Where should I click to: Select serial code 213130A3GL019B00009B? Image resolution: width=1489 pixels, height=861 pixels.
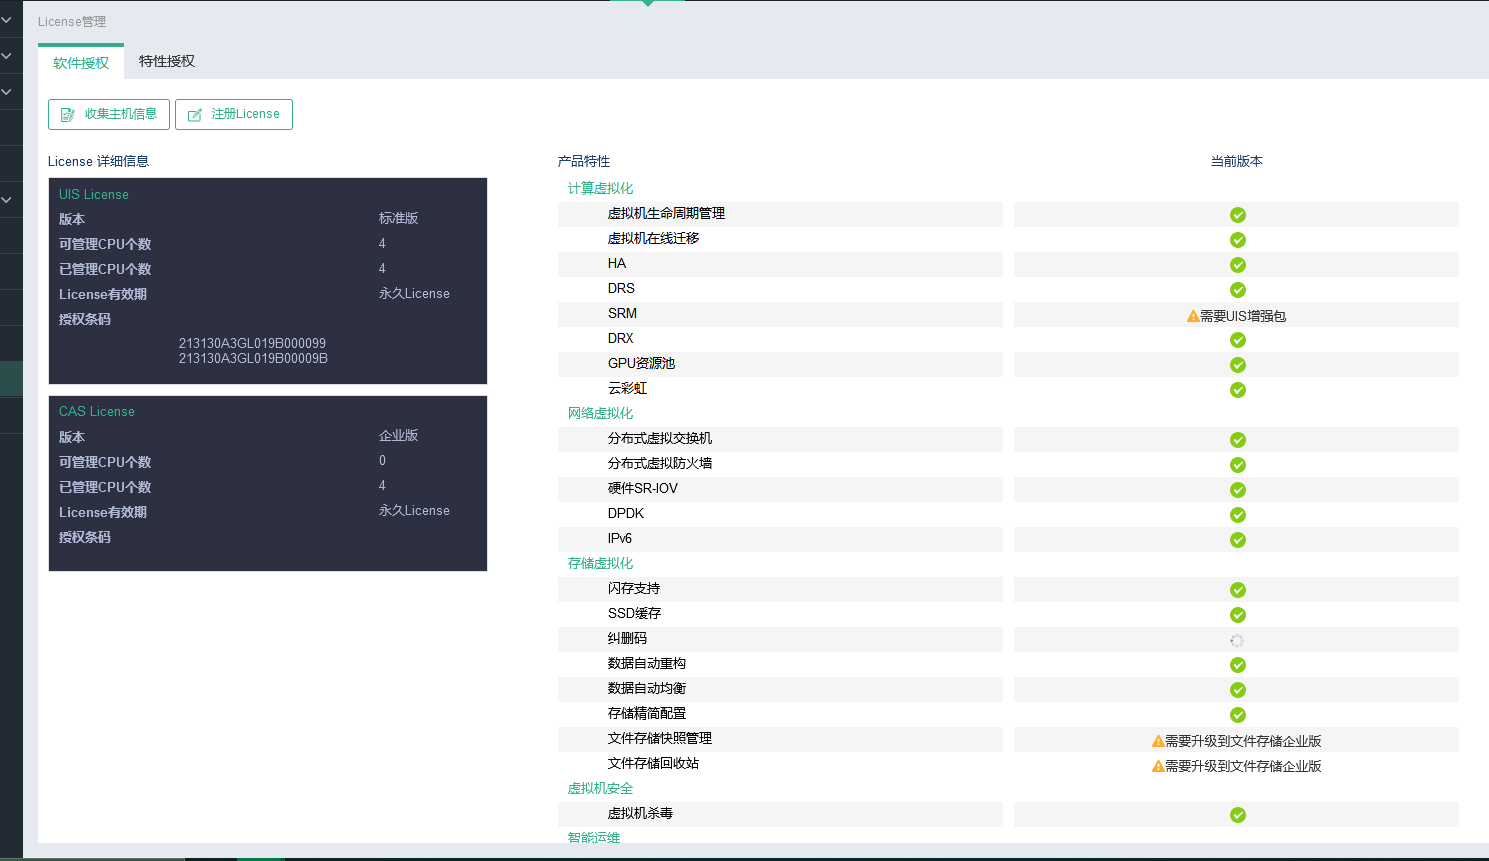point(253,358)
